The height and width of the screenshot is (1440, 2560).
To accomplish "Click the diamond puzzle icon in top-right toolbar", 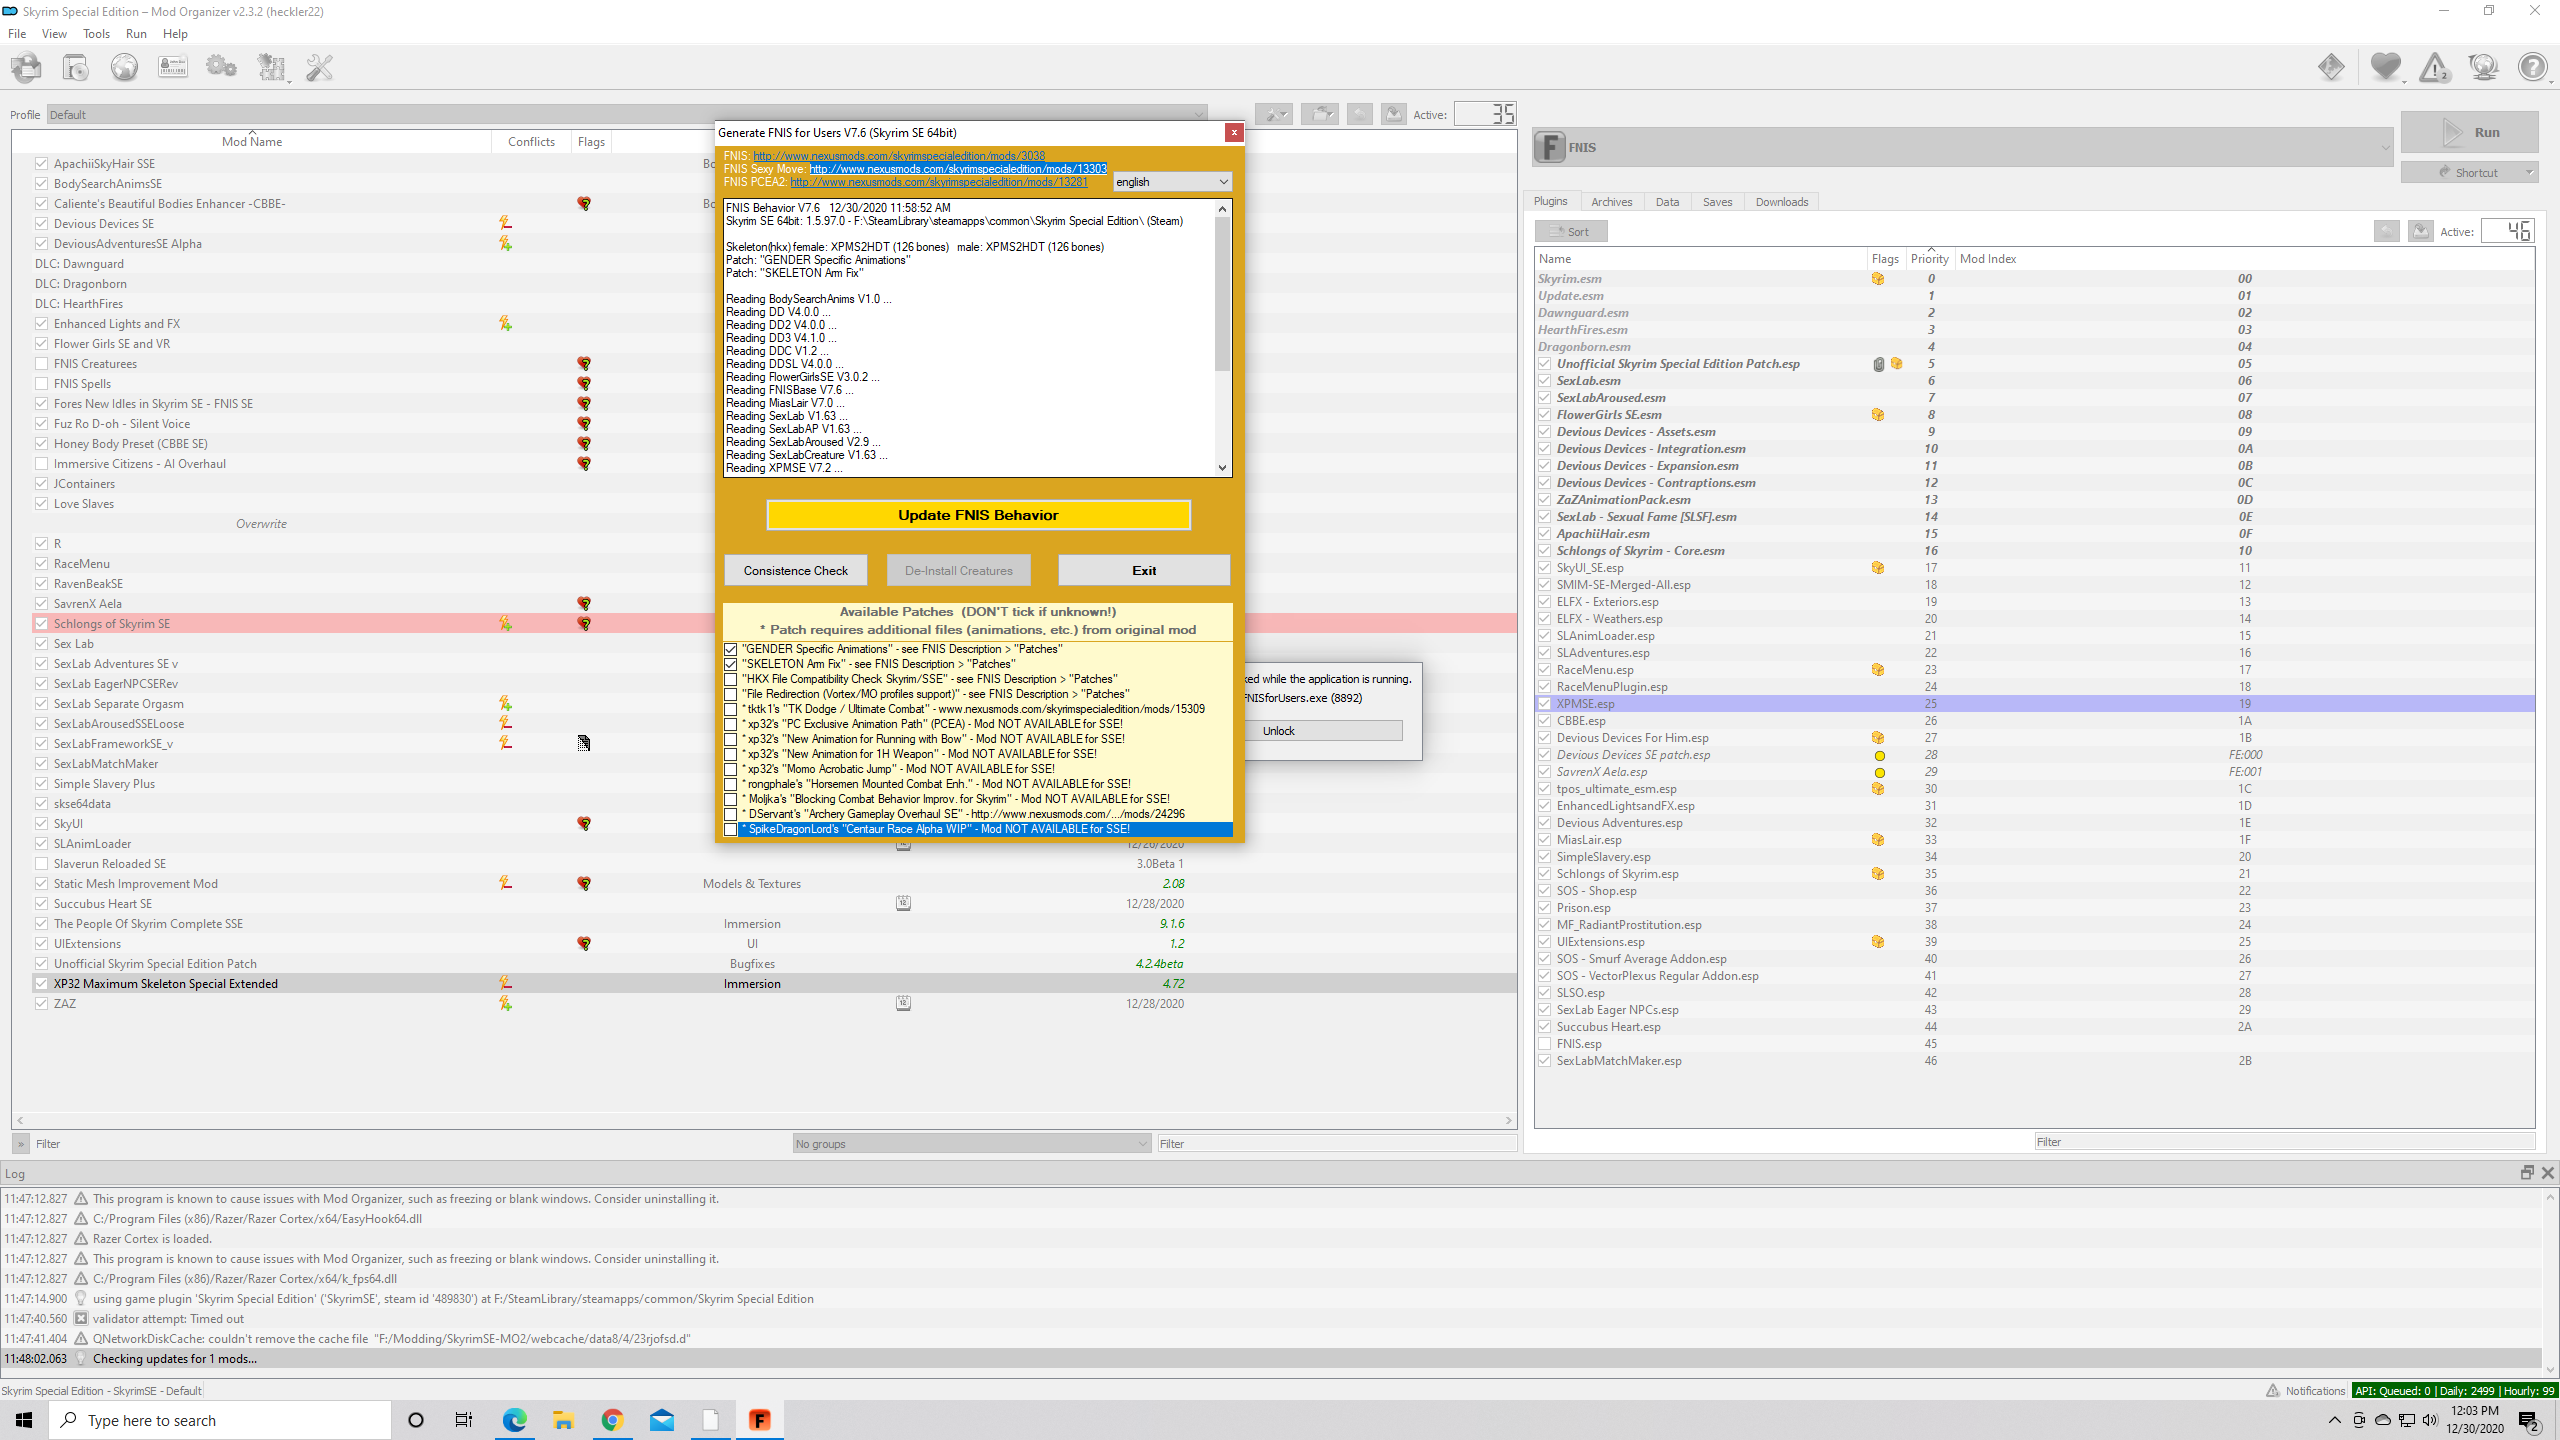I will [x=2331, y=68].
